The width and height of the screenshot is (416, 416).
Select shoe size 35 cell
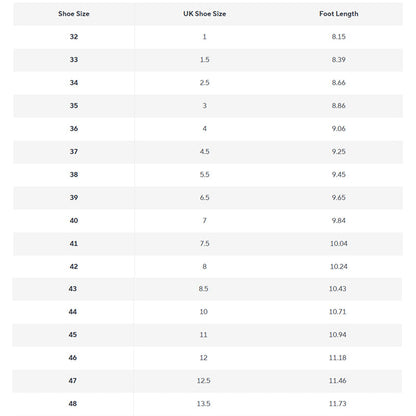pos(74,106)
